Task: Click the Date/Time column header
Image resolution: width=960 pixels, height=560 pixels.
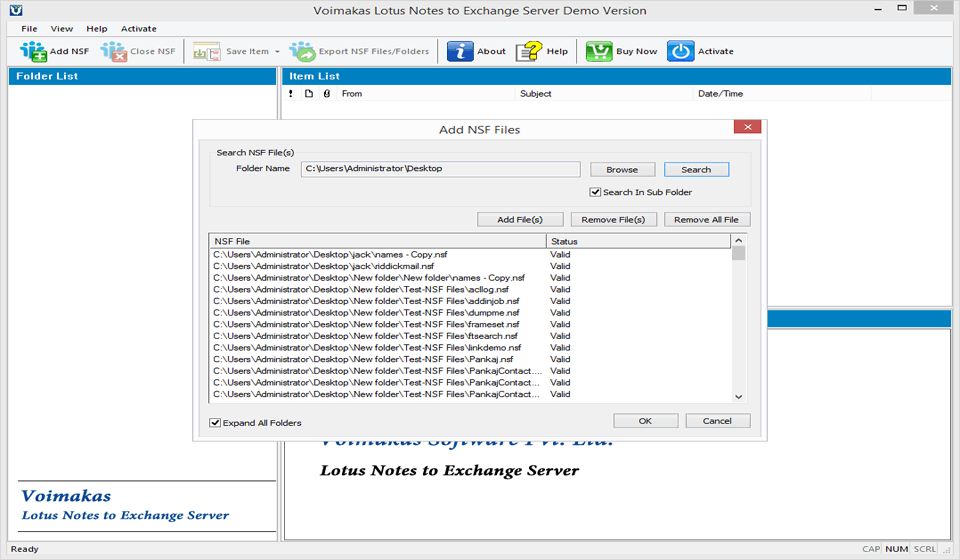Action: tap(782, 94)
